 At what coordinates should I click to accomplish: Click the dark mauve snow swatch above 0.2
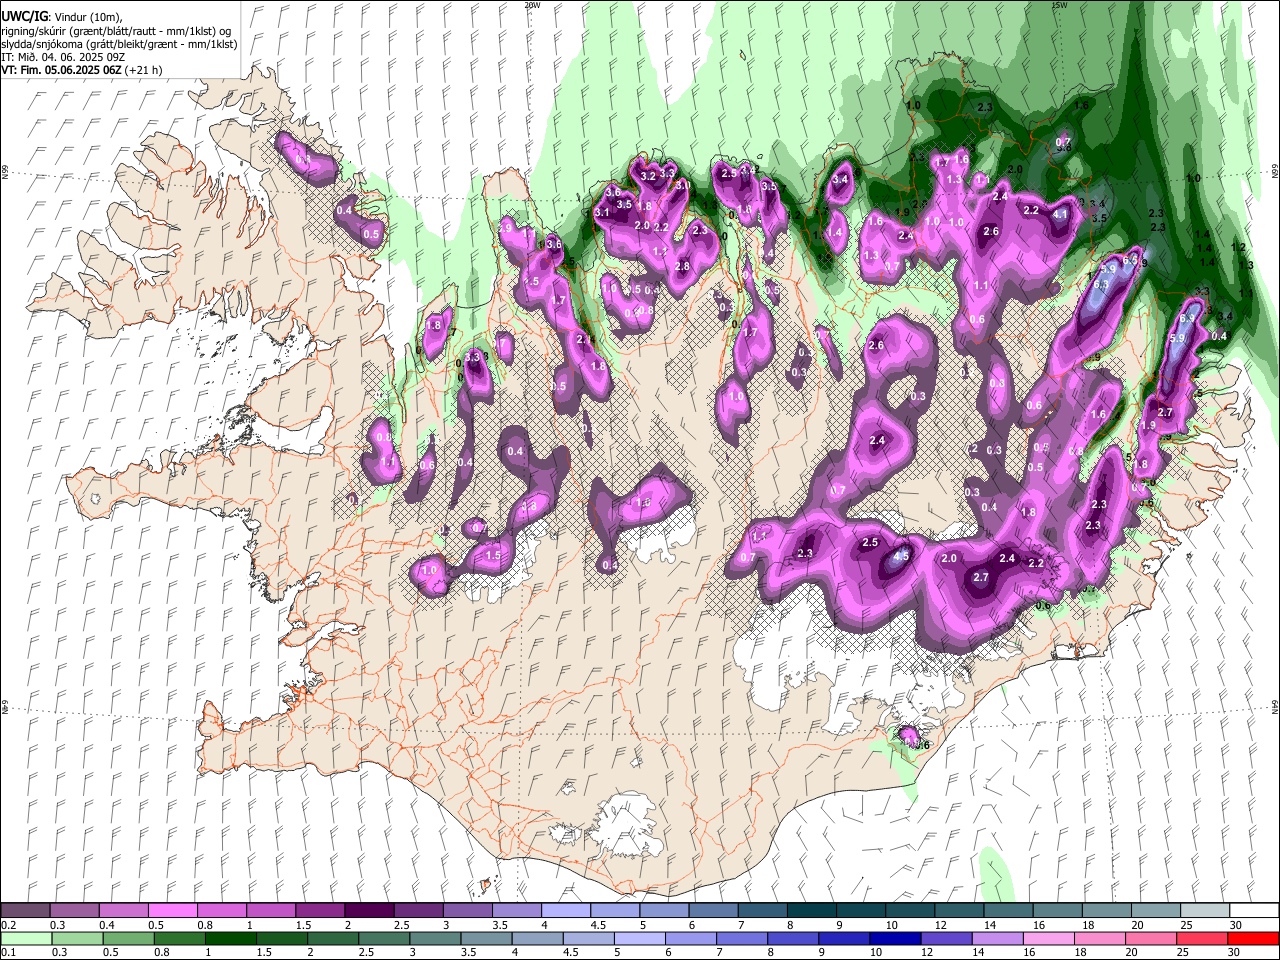coord(25,911)
